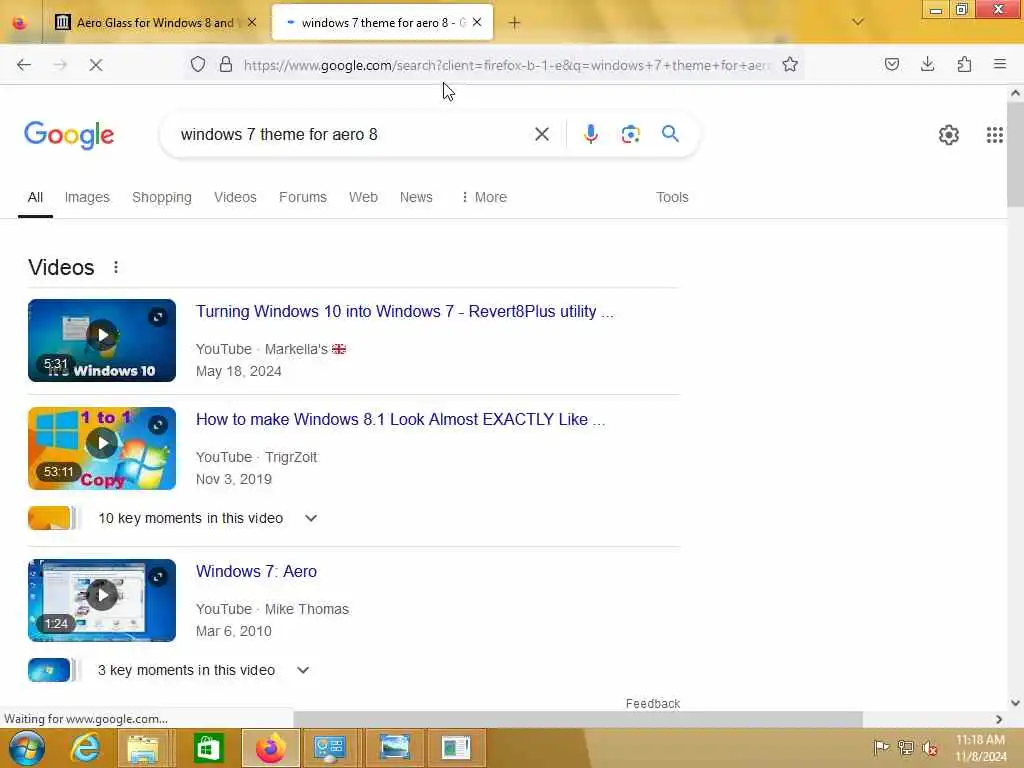This screenshot has width=1024, height=768.
Task: Open the Windows Store taskbar icon
Action: [x=208, y=748]
